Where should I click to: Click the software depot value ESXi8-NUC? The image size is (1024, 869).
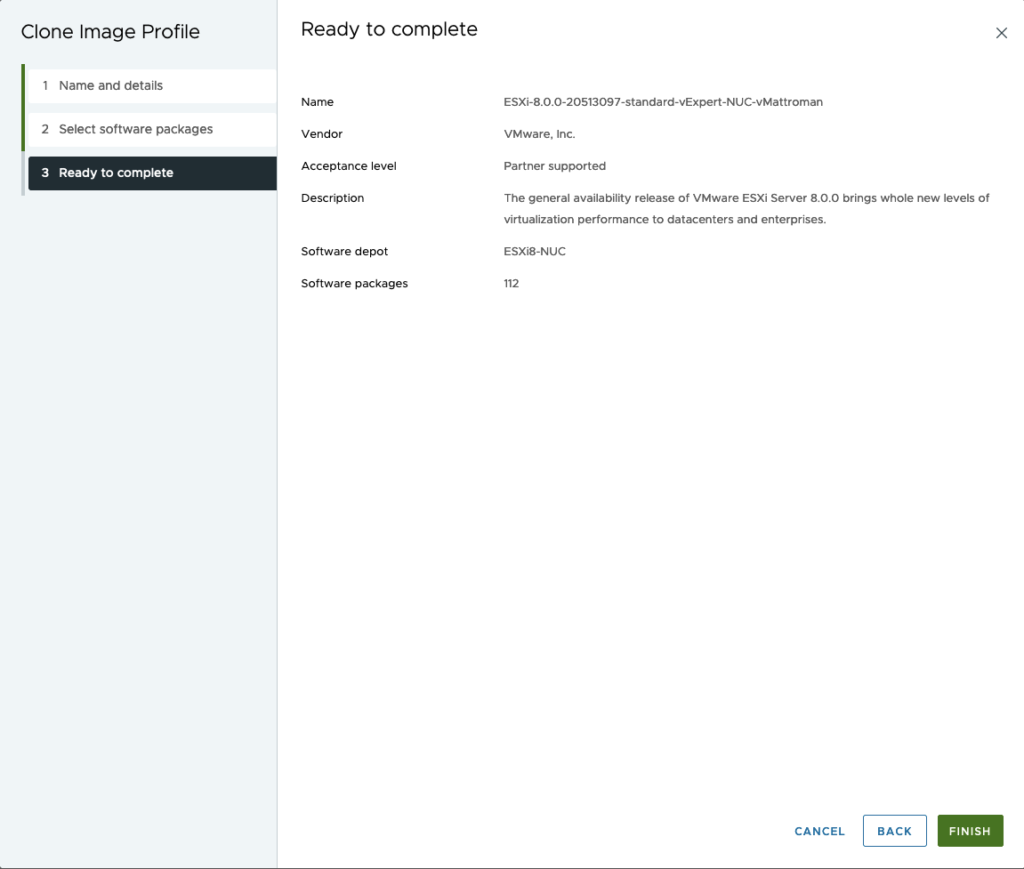[x=534, y=251]
